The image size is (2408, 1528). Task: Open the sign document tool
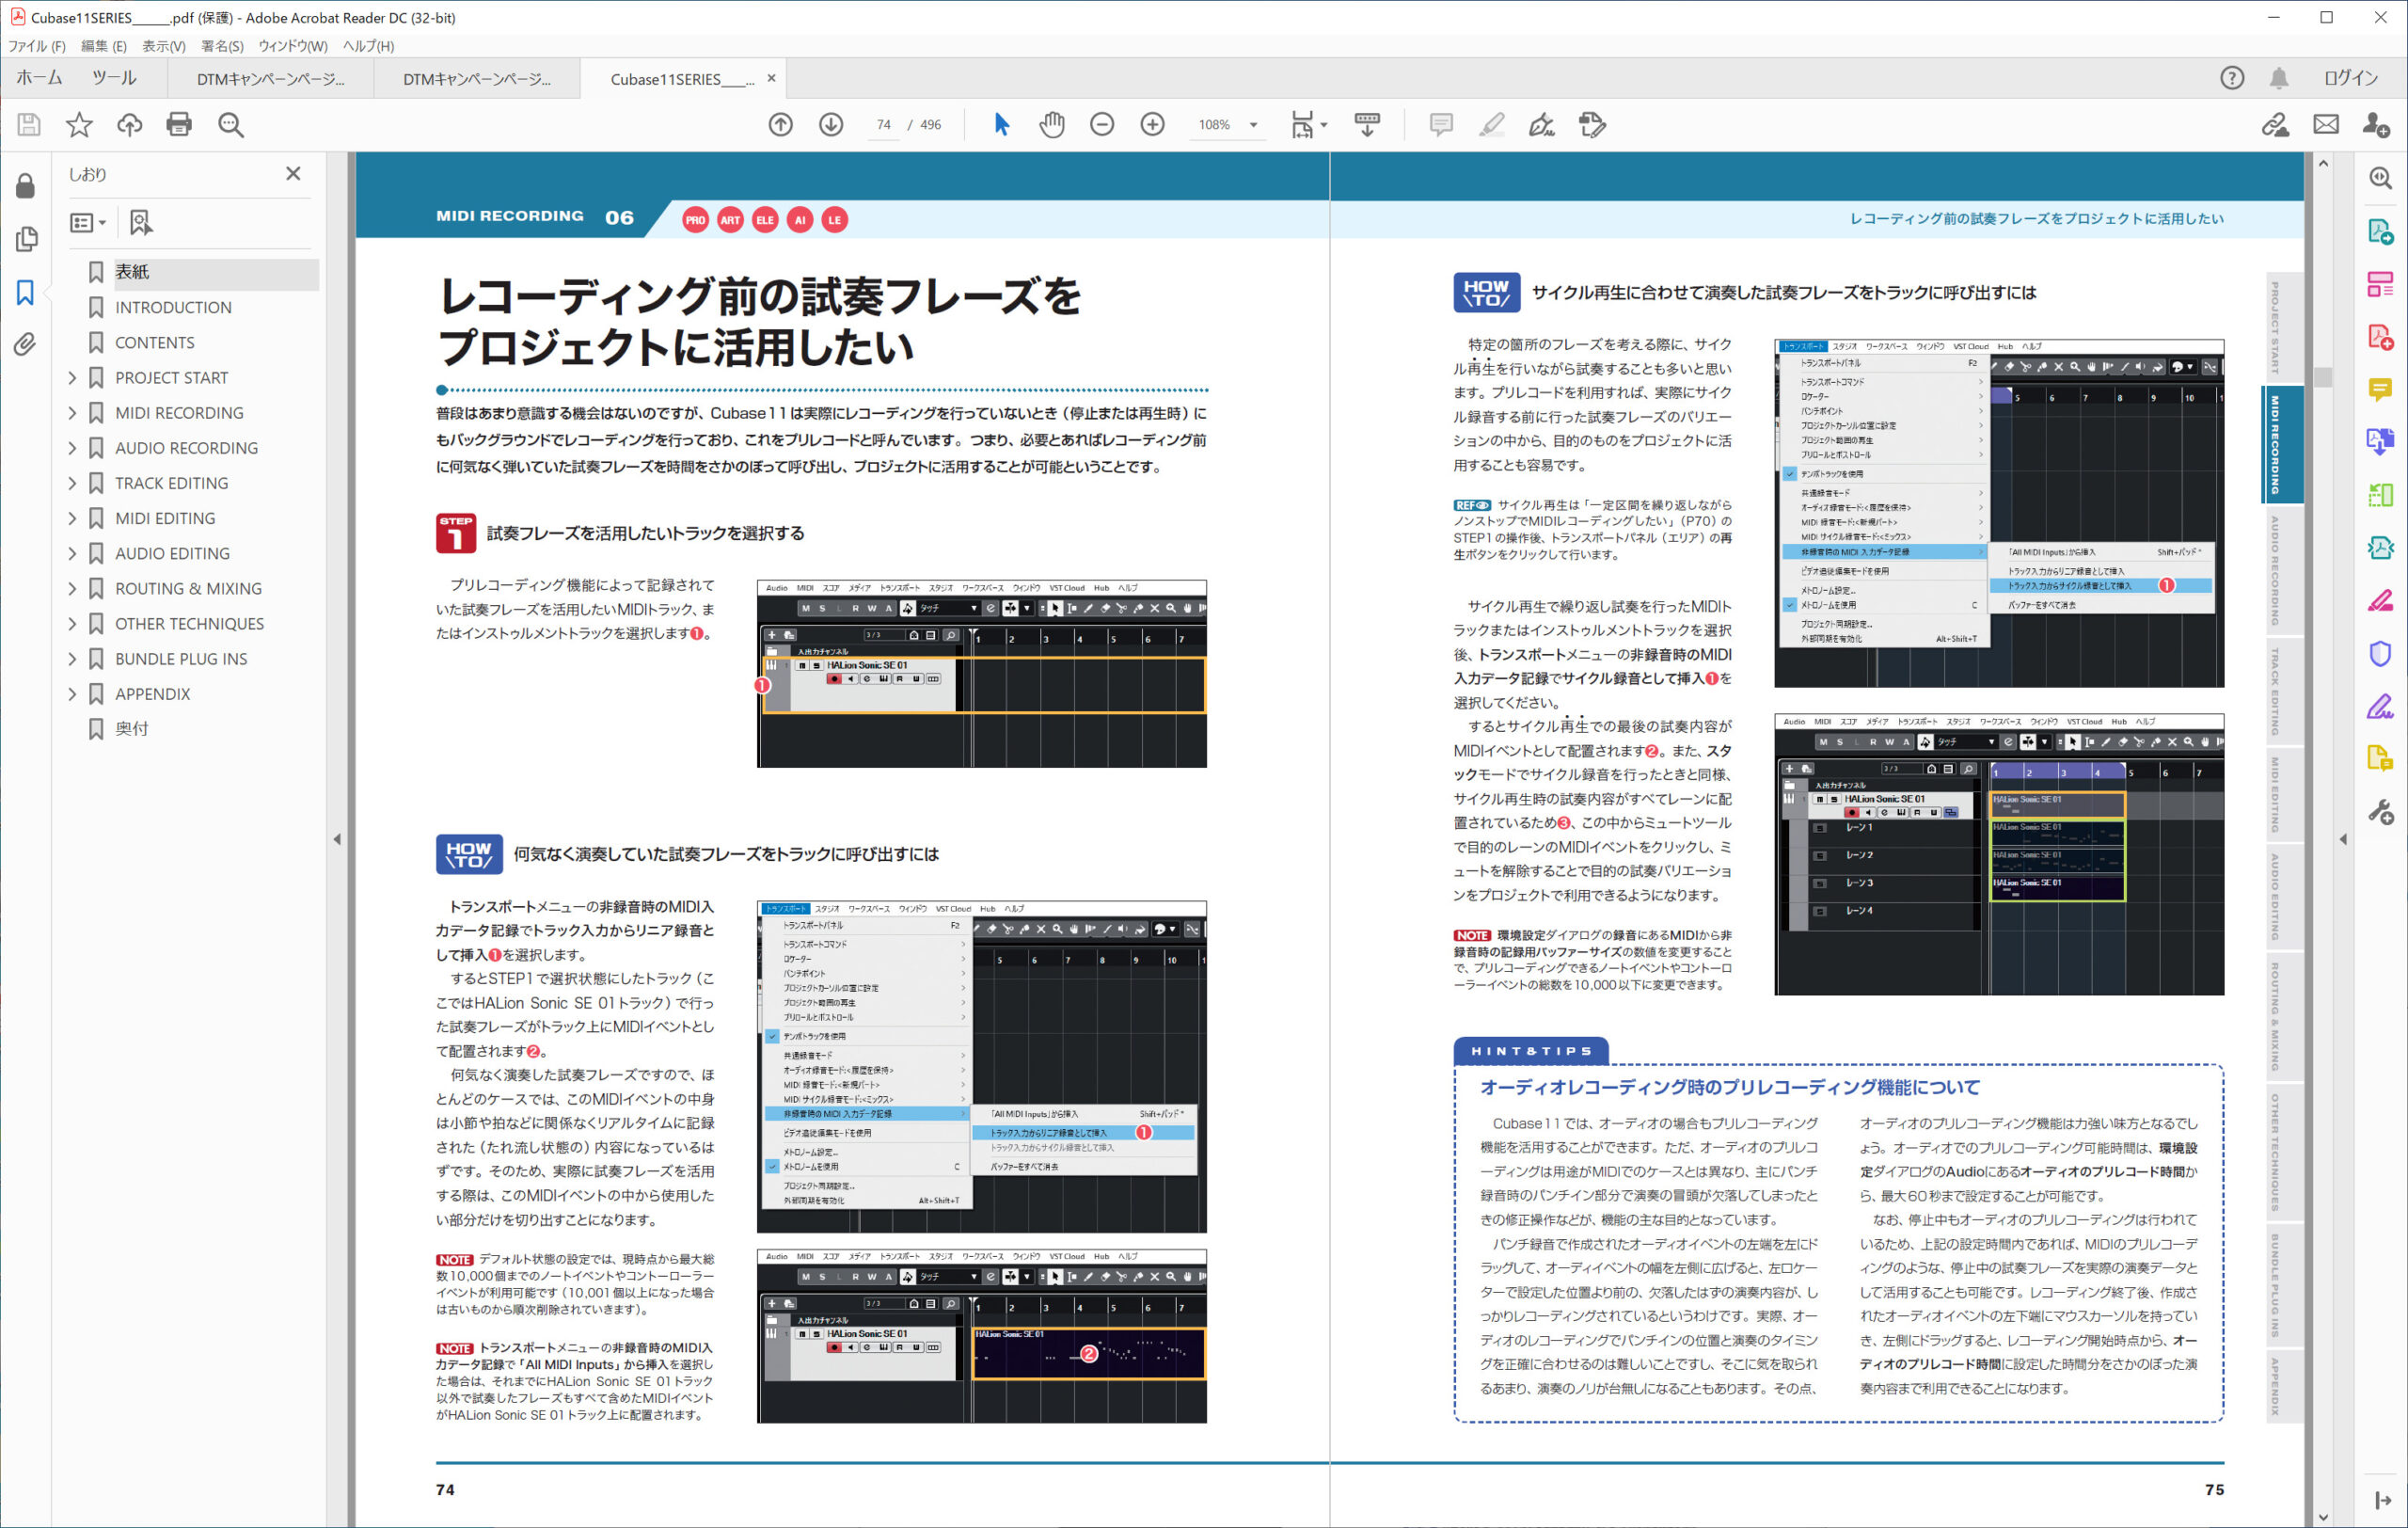click(x=1541, y=125)
